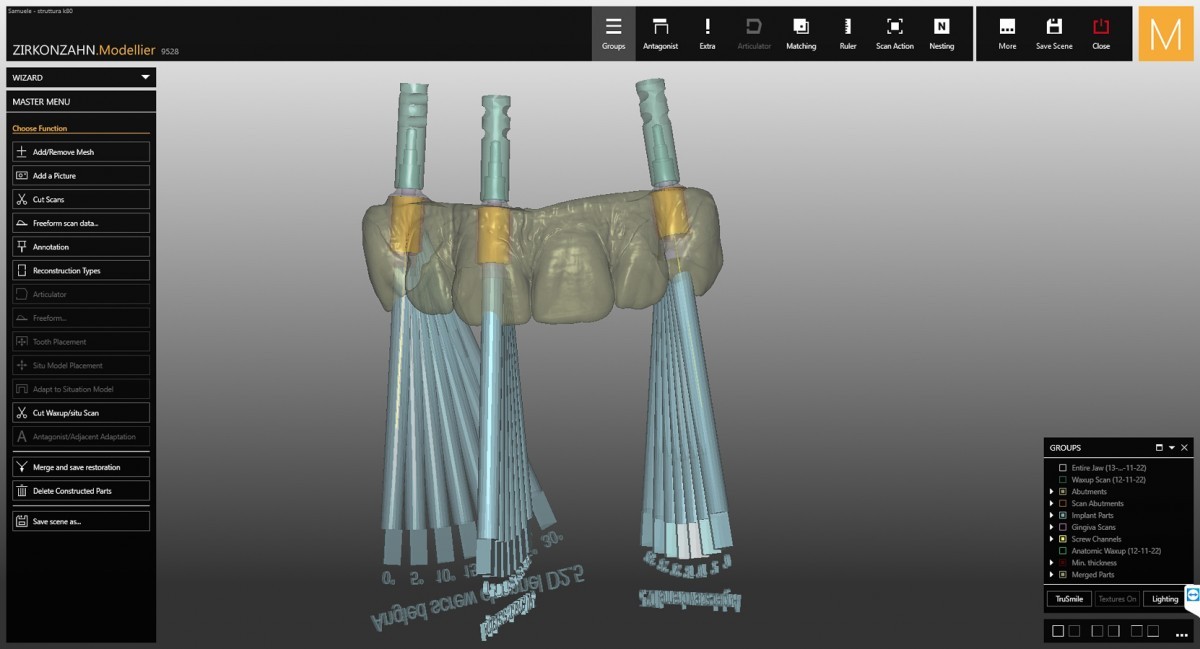Show the Gingiva Scans group

(x=1062, y=527)
